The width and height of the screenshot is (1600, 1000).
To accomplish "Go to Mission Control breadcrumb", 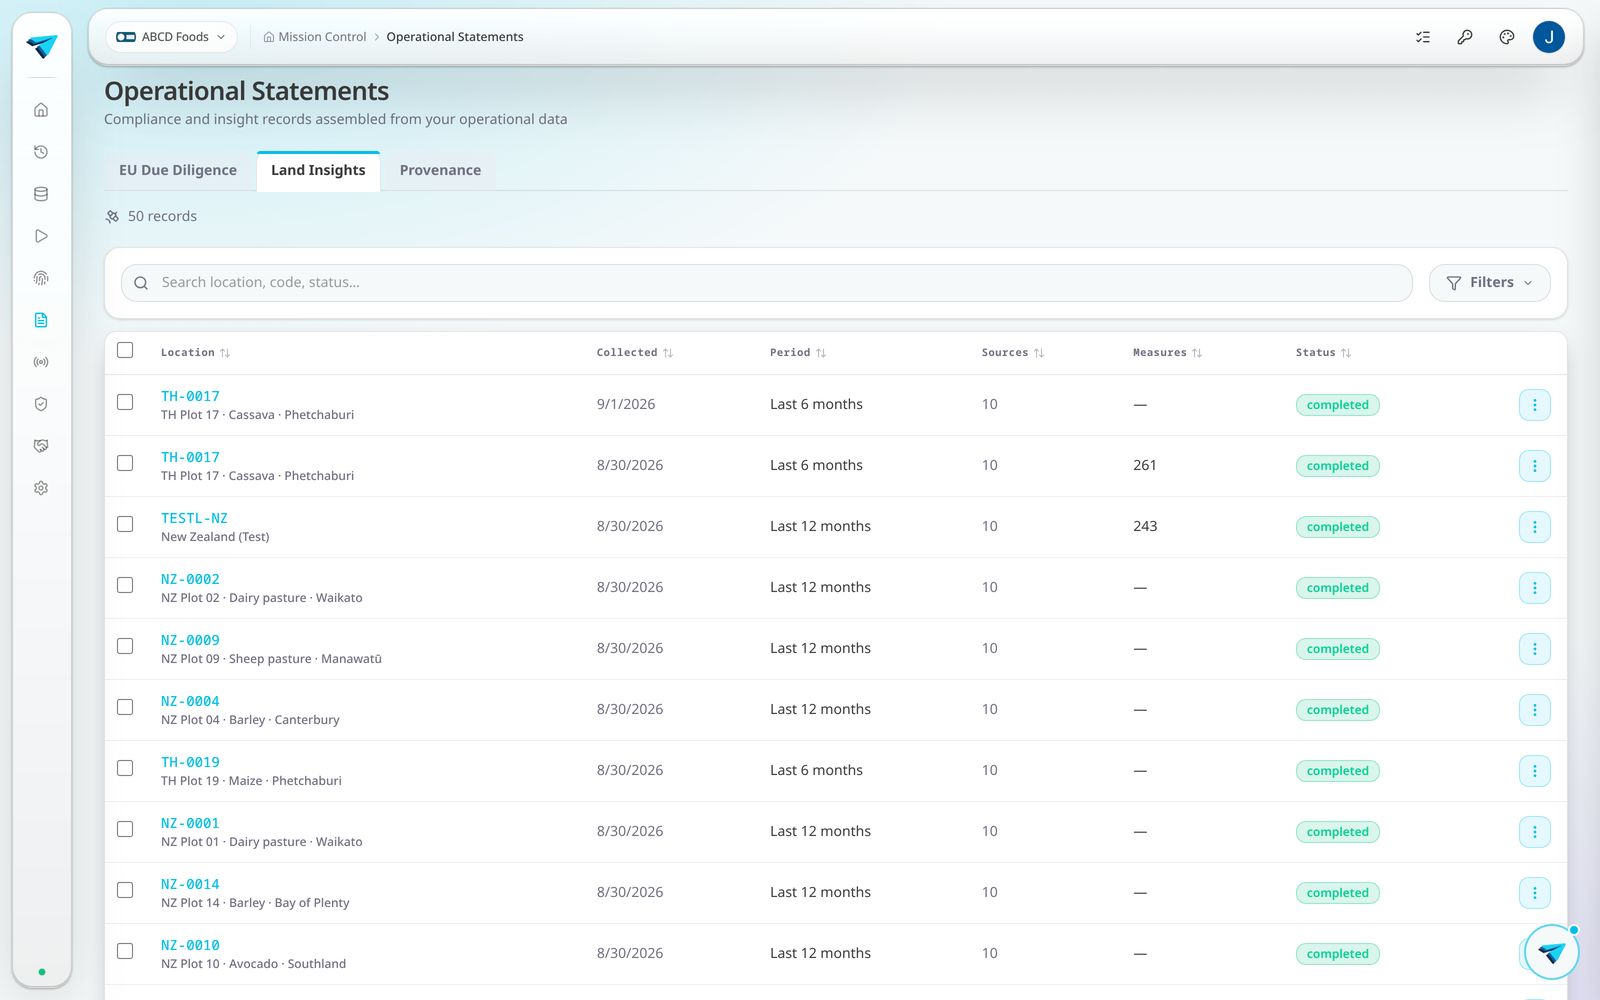I will pyautogui.click(x=315, y=37).
